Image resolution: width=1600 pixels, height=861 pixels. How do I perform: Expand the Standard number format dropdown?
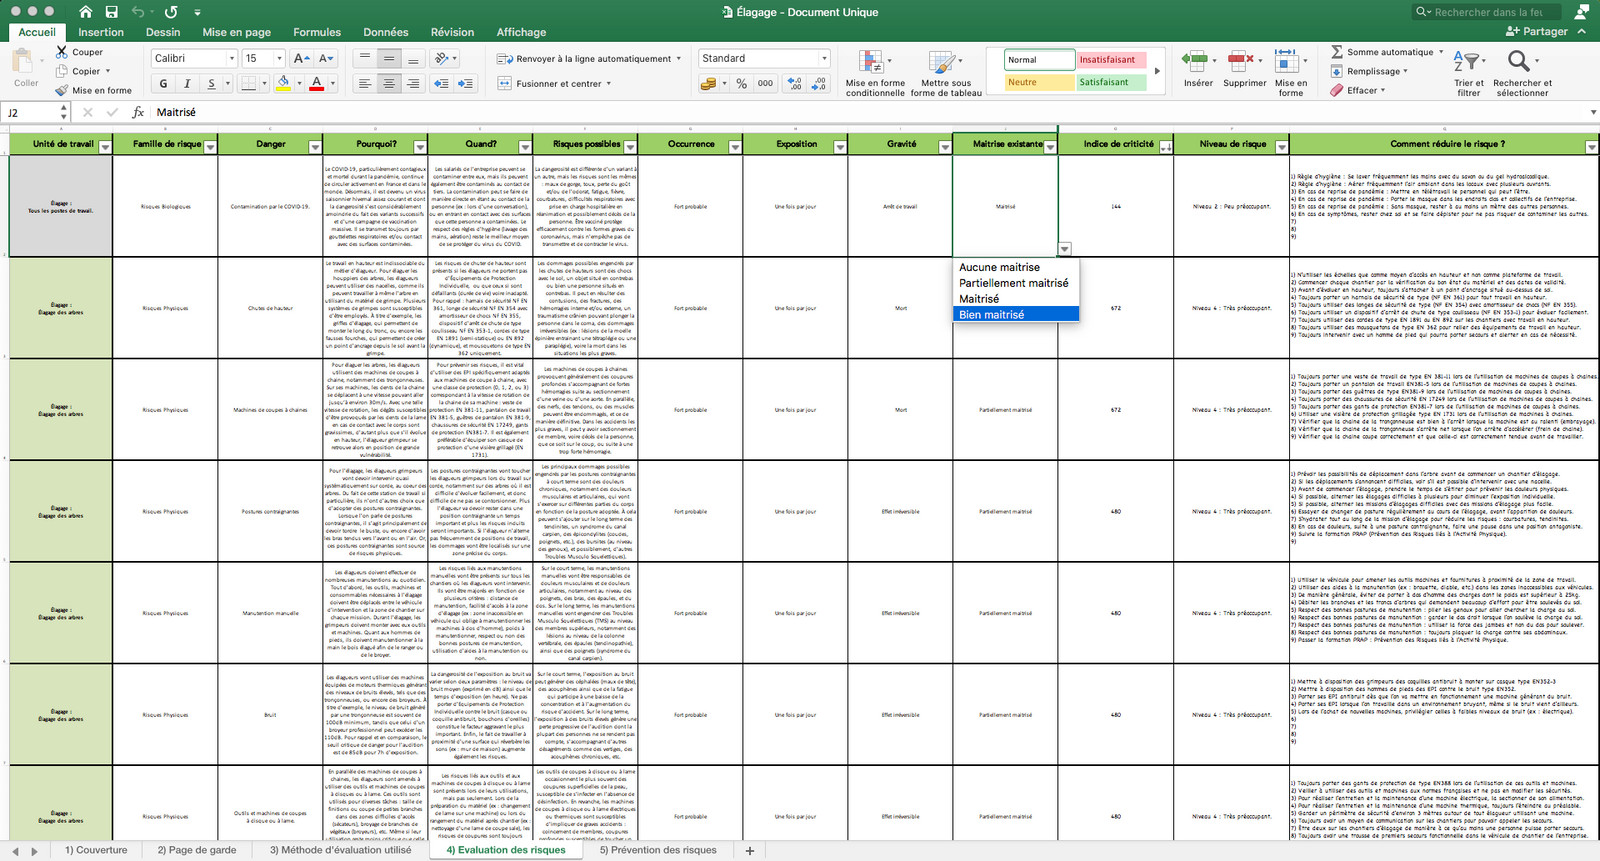pos(824,59)
